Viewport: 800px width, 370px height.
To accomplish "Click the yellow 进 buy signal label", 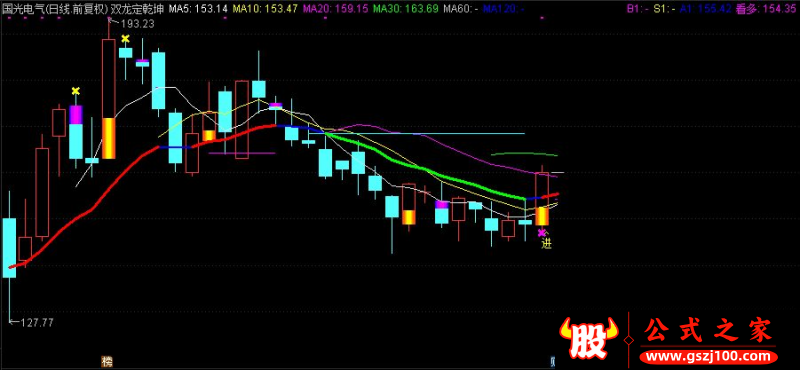I will 546,244.
